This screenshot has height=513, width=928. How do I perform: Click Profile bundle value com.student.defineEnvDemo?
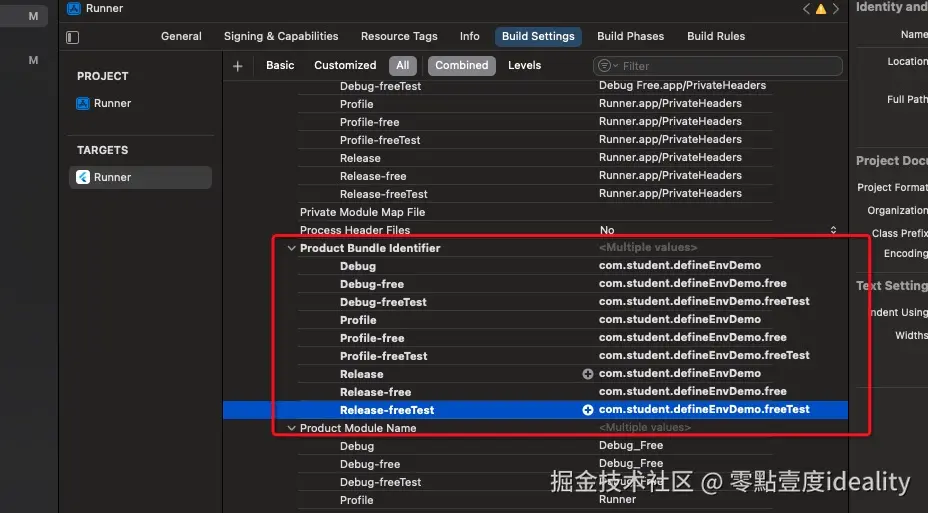(x=679, y=320)
